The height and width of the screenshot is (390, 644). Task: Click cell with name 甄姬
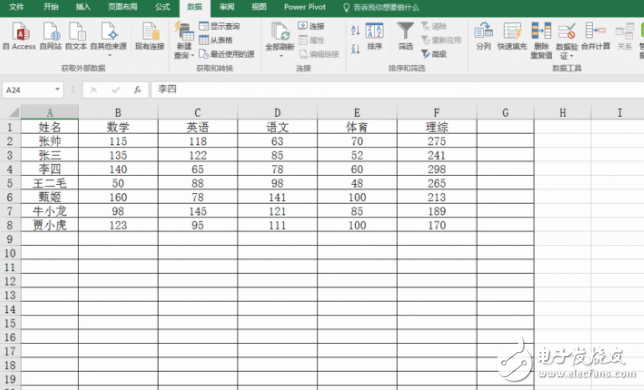point(50,197)
